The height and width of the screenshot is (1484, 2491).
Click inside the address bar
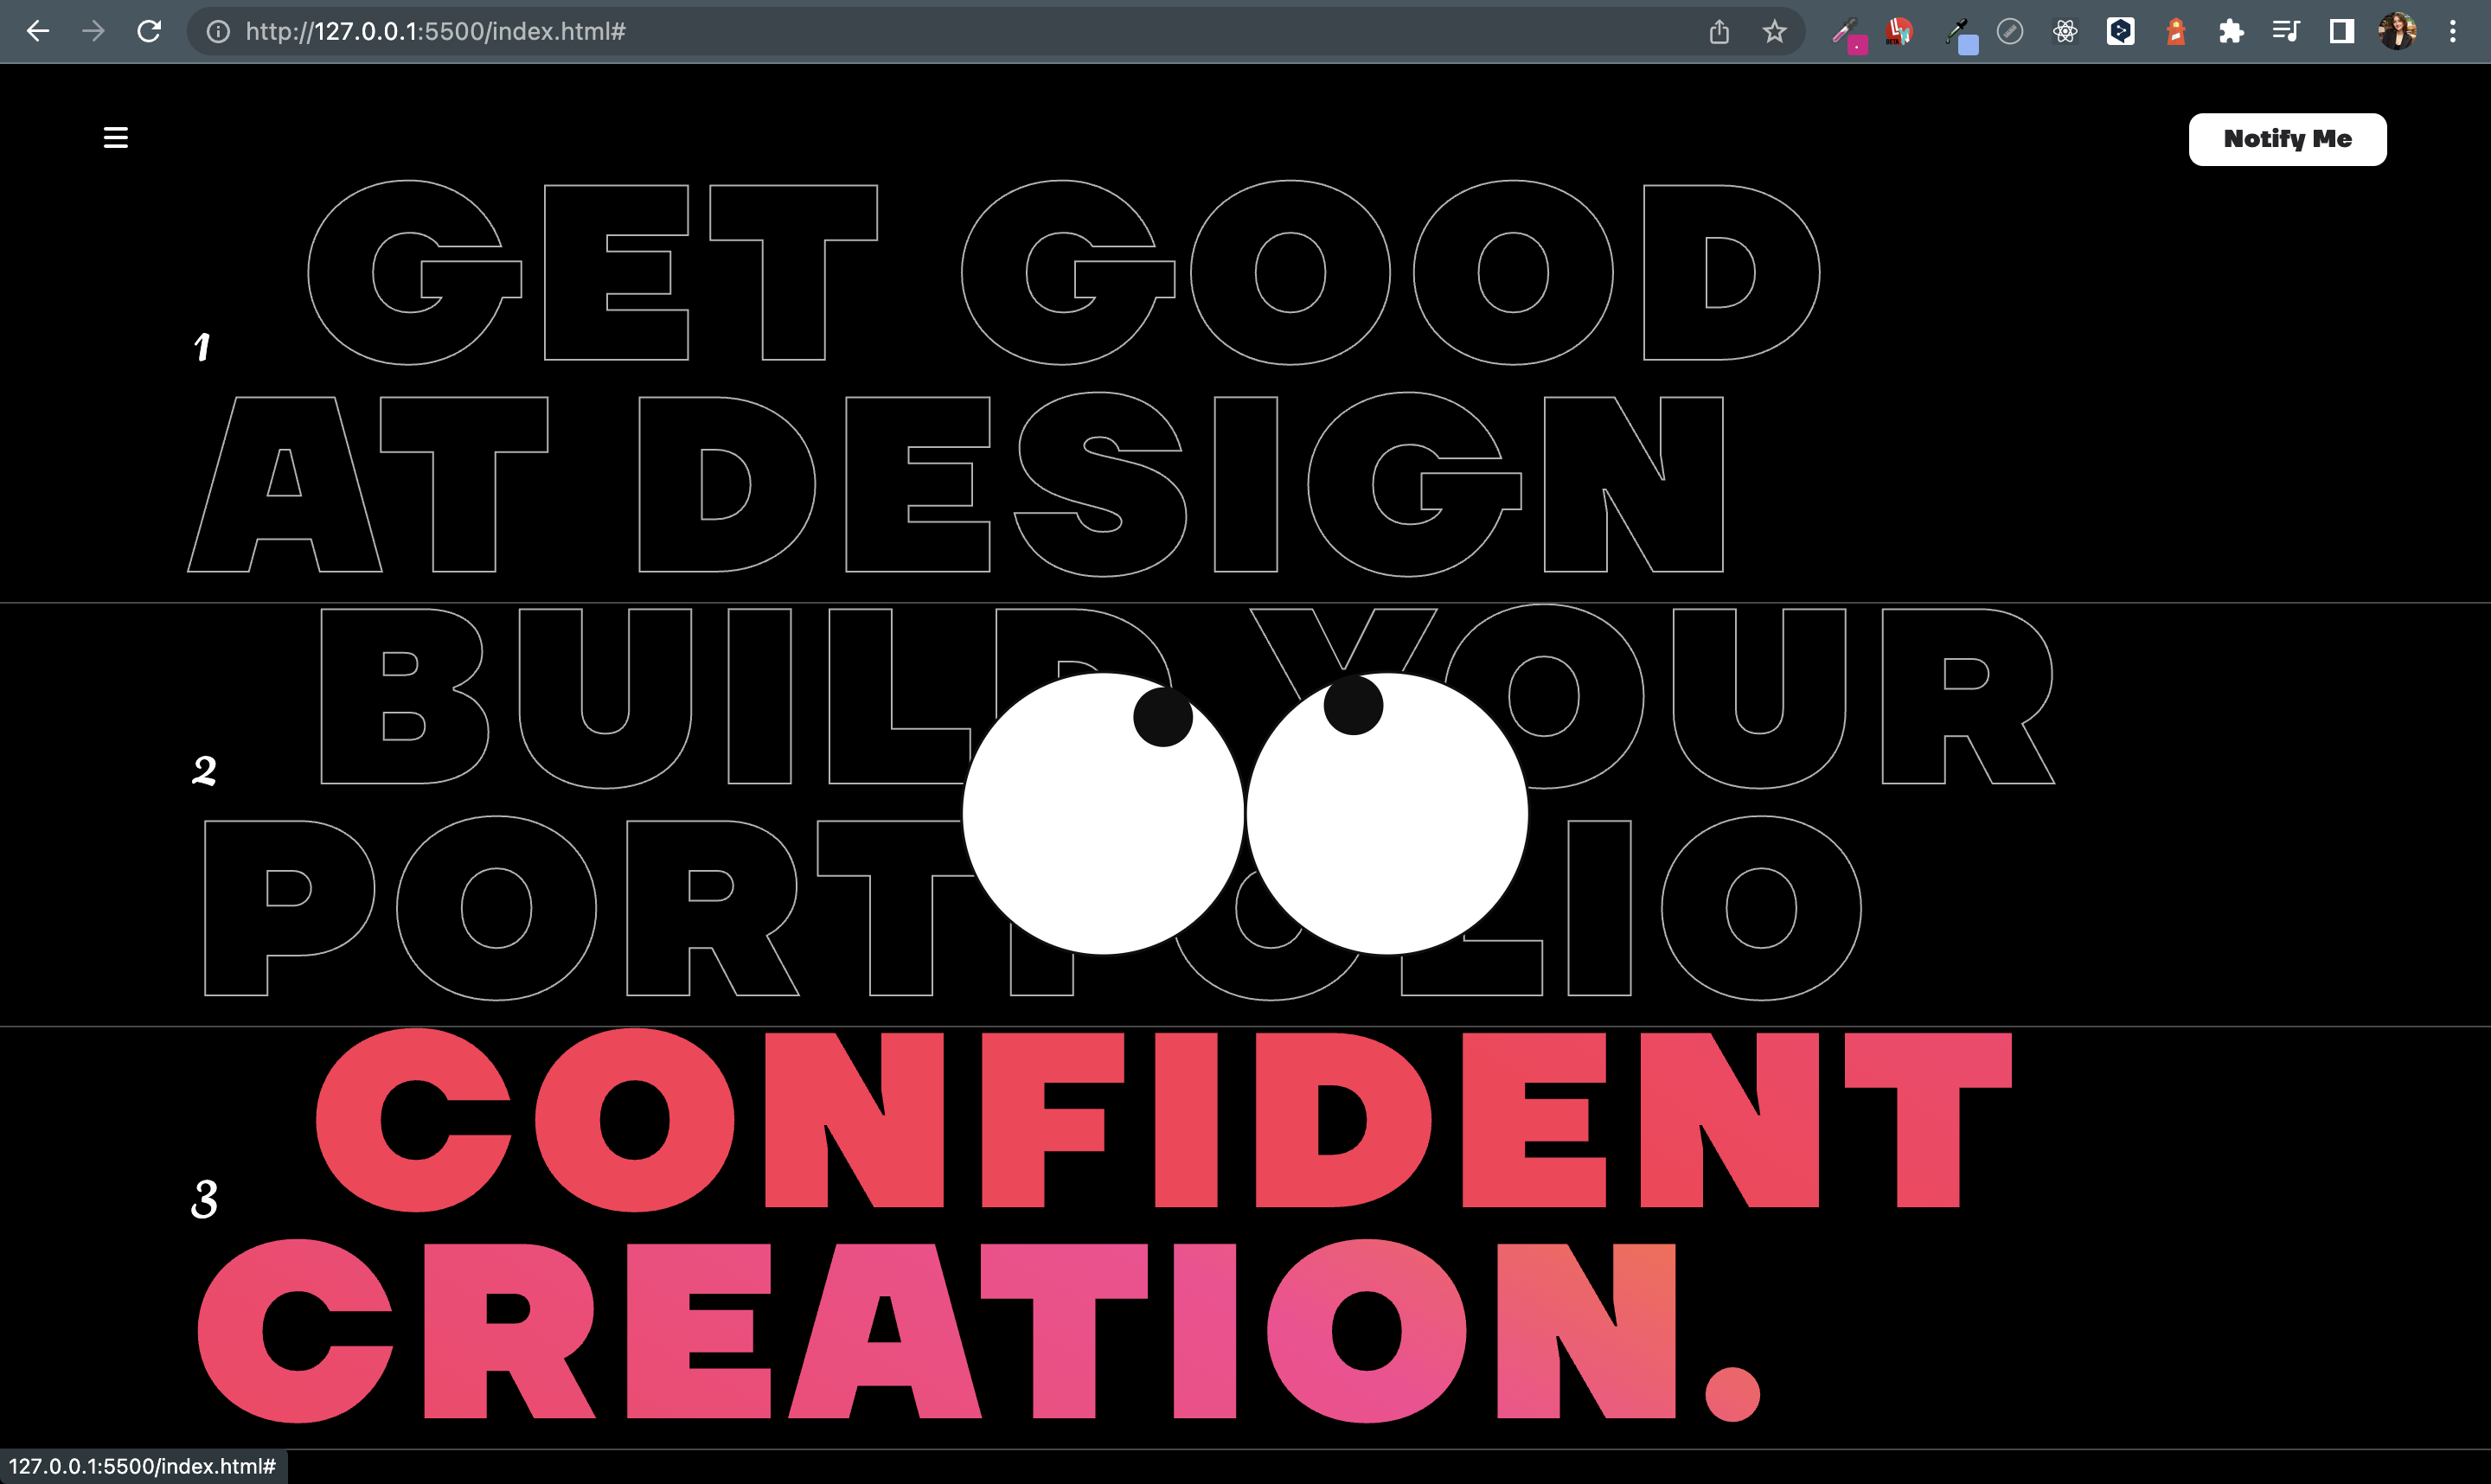click(700, 31)
